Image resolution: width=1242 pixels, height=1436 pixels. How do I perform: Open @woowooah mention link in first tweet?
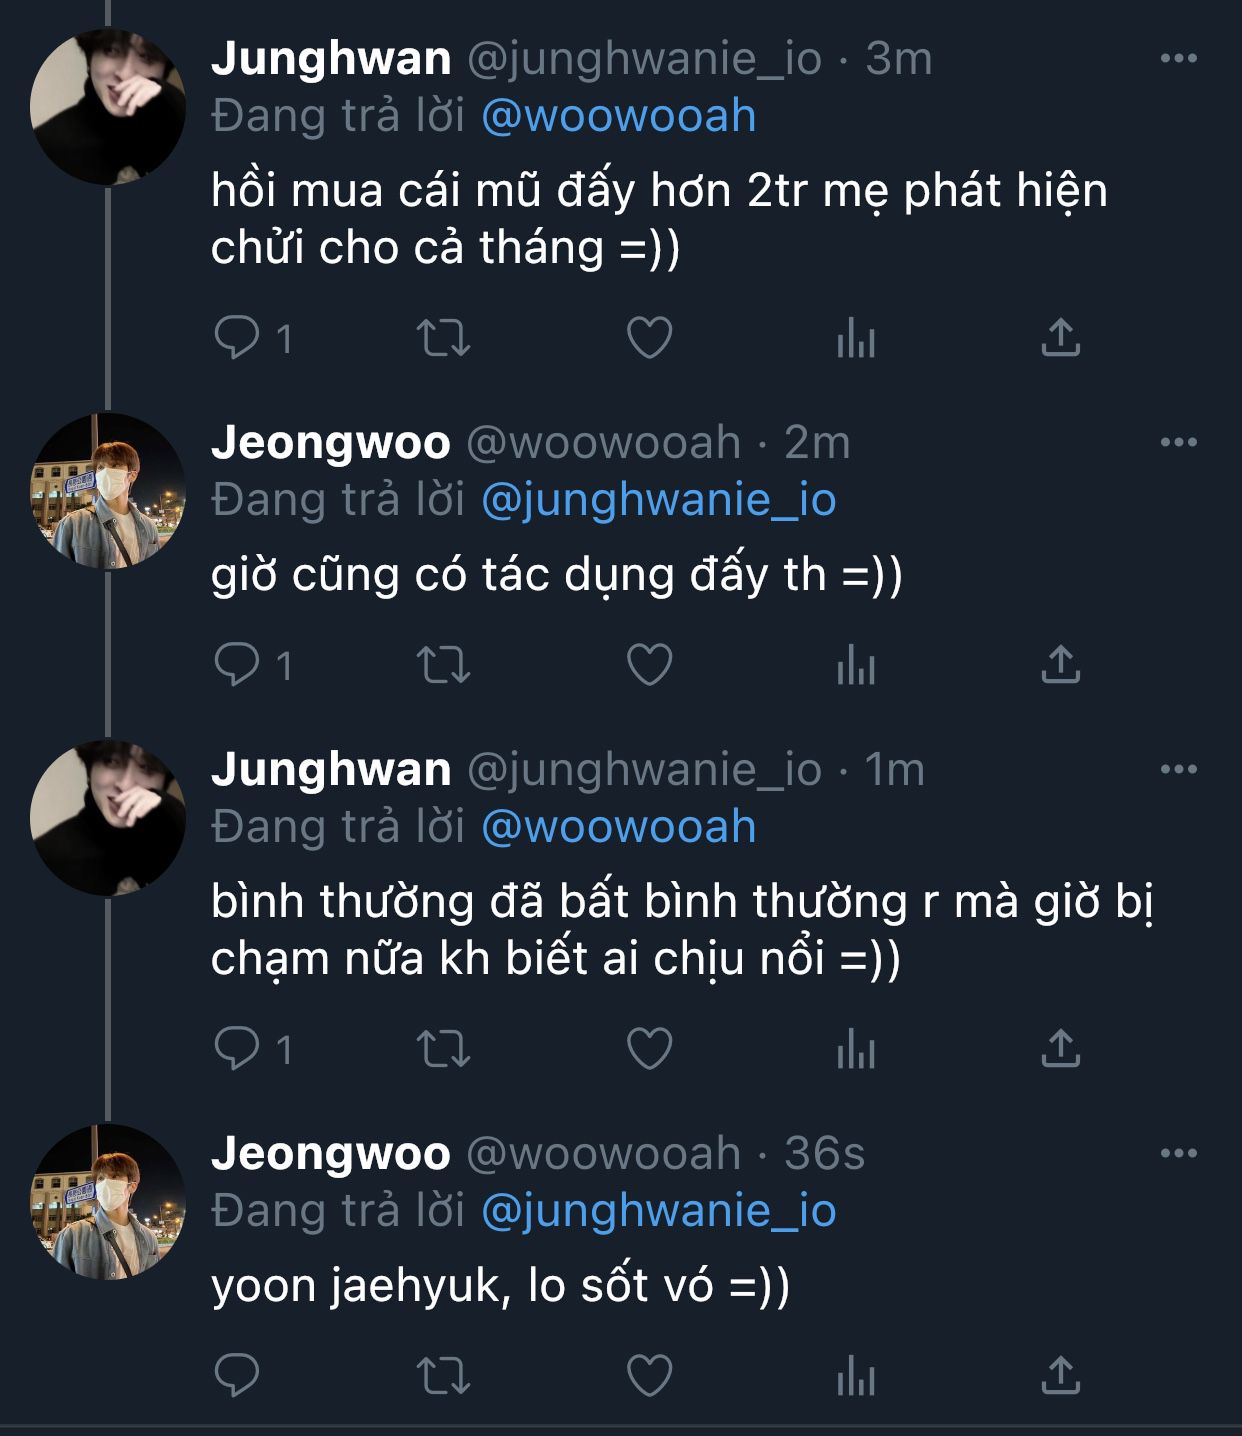coord(618,116)
